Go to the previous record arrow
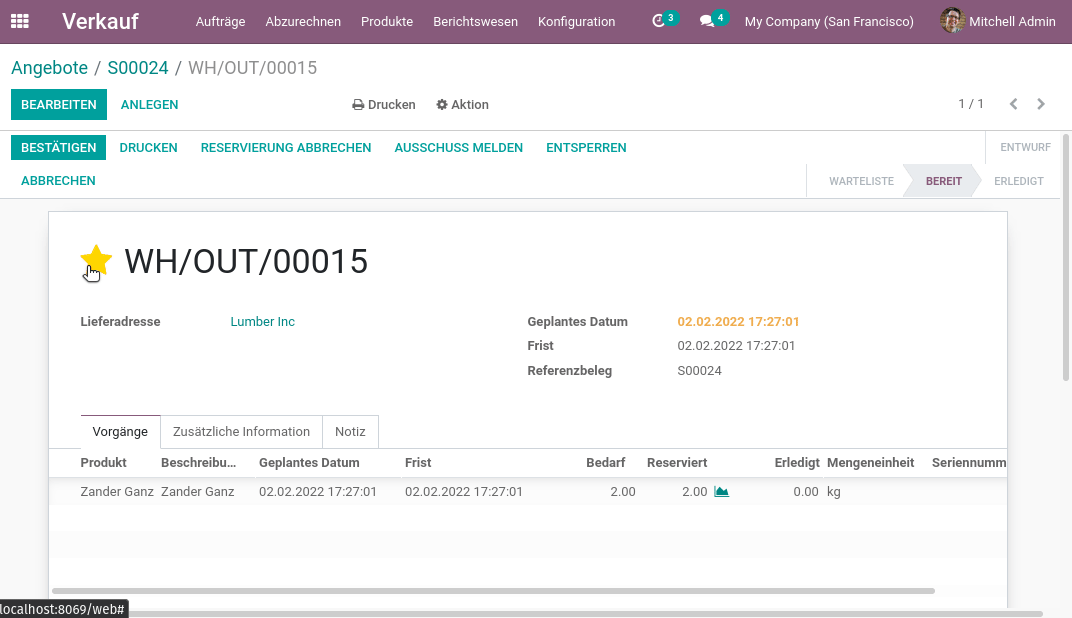 (1014, 104)
